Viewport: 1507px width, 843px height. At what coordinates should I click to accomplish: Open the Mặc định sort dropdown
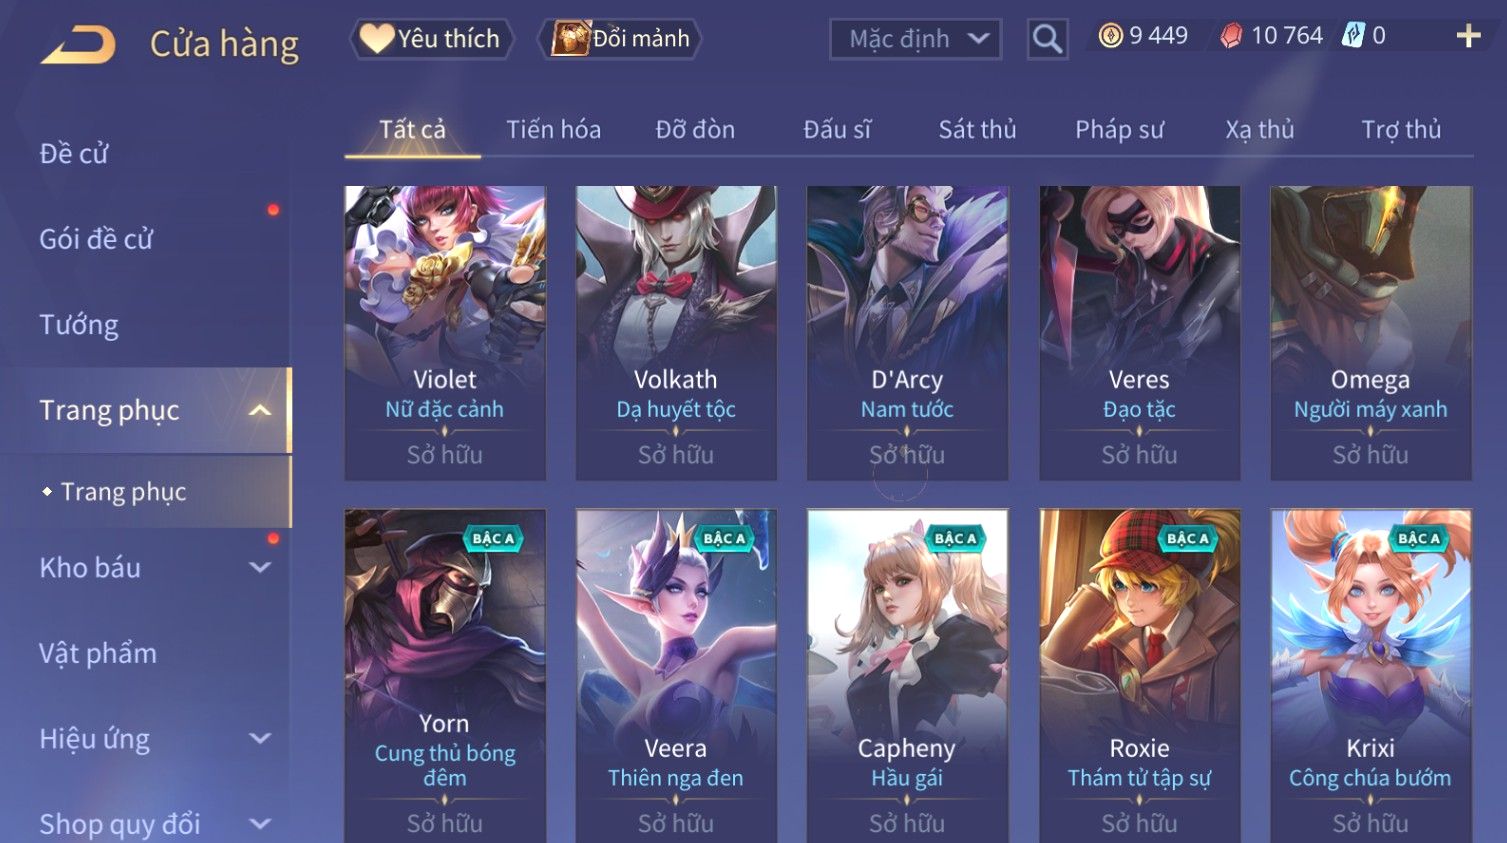pos(915,39)
